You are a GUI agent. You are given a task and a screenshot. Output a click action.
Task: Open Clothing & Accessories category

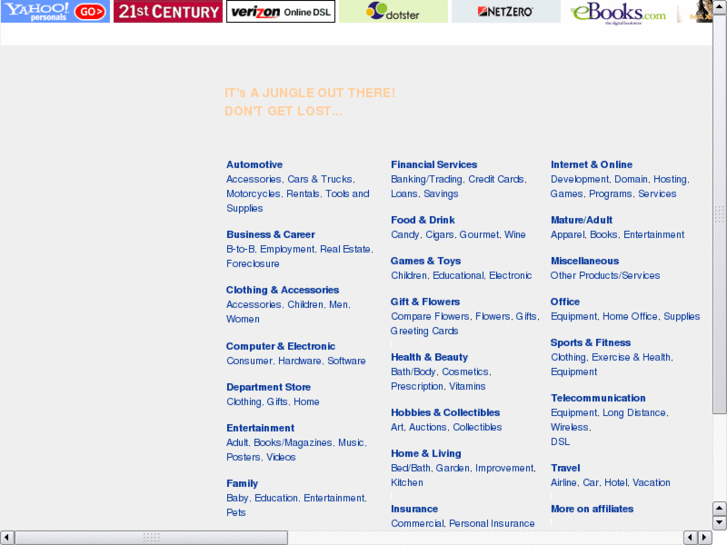(282, 290)
